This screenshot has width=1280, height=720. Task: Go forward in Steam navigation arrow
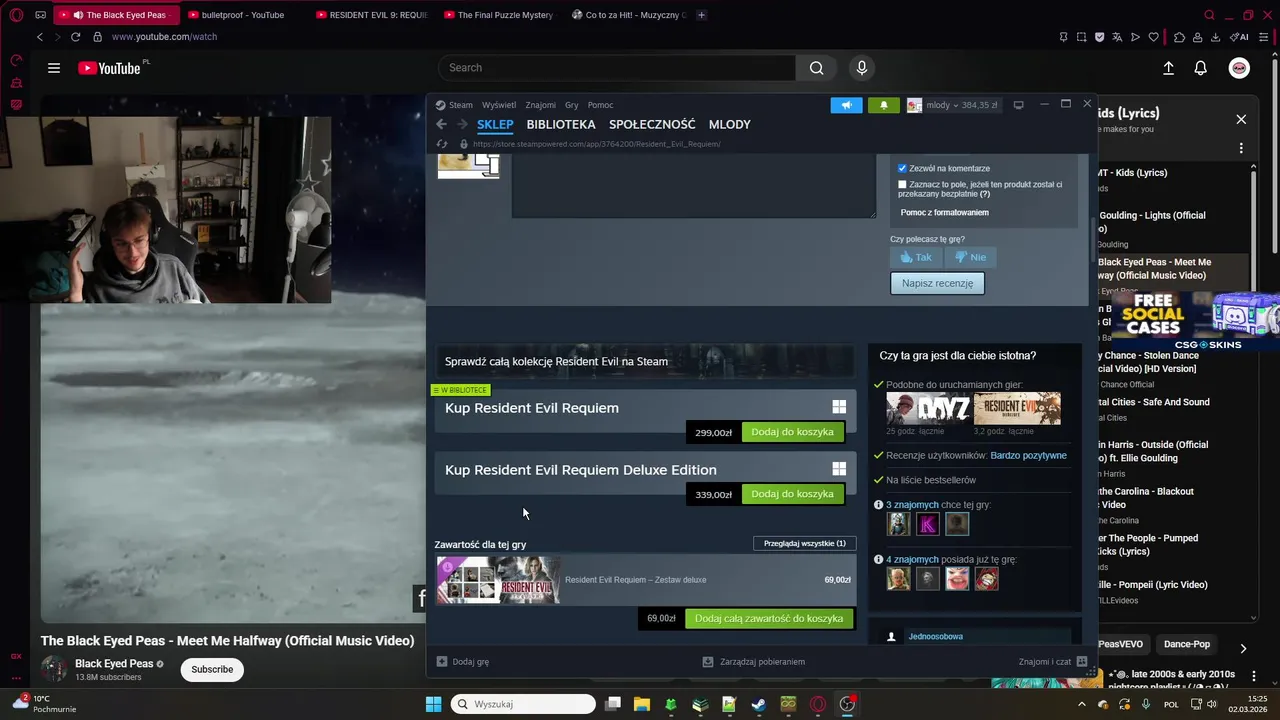(x=462, y=124)
